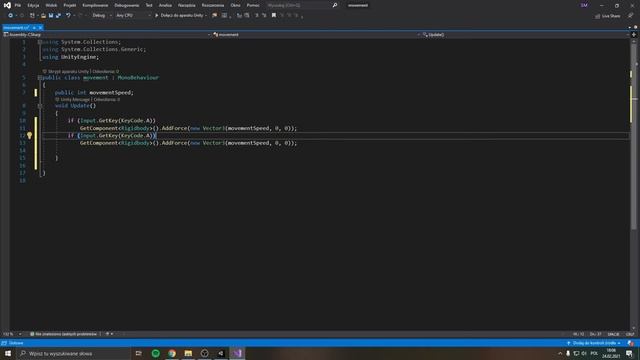Click the 'Unity Message' CodeLens link above Update

tap(75, 100)
